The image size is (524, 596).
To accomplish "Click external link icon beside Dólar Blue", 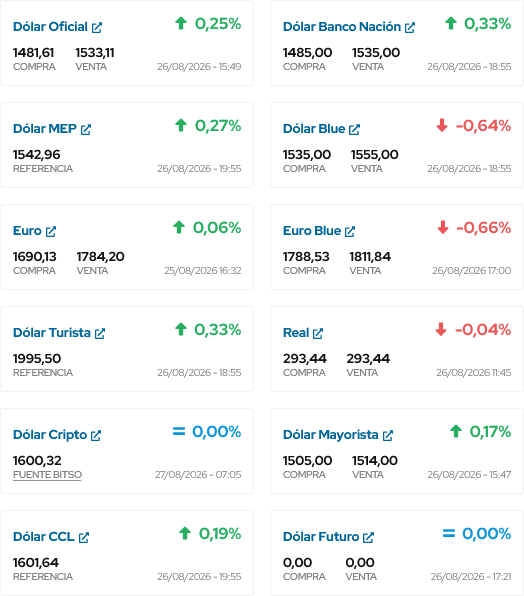I will 355,129.
